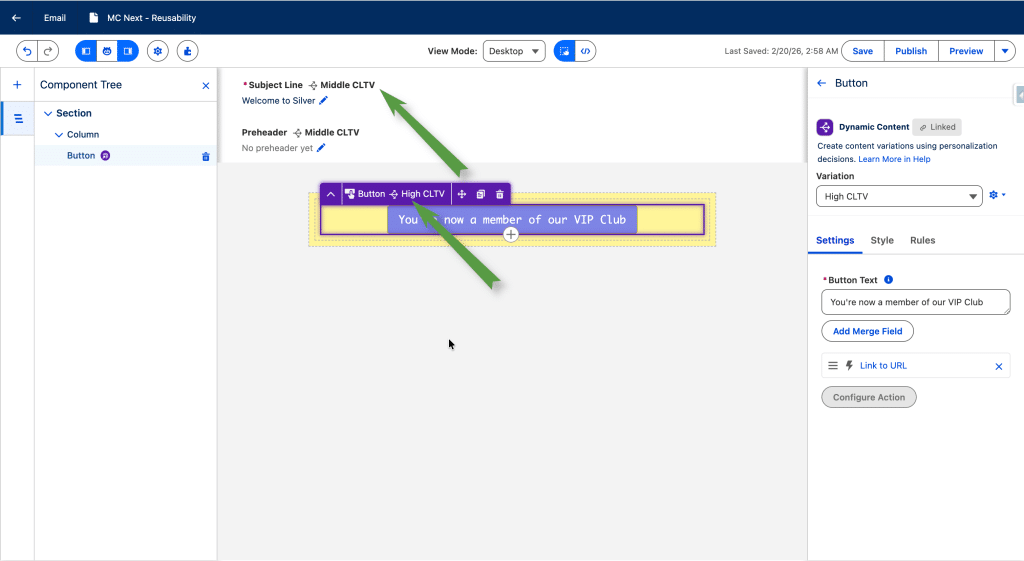The width and height of the screenshot is (1024, 561).
Task: Click into the Button Text field
Action: click(x=915, y=302)
